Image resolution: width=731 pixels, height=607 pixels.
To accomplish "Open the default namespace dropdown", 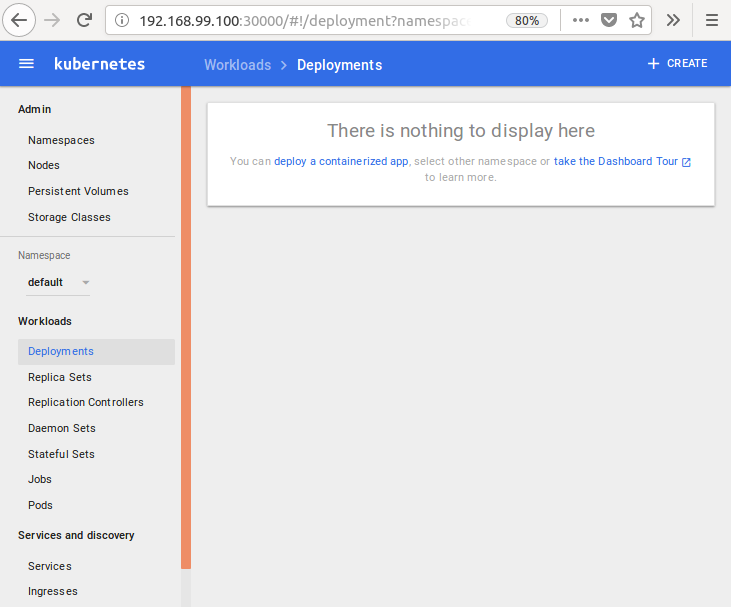I will (58, 283).
